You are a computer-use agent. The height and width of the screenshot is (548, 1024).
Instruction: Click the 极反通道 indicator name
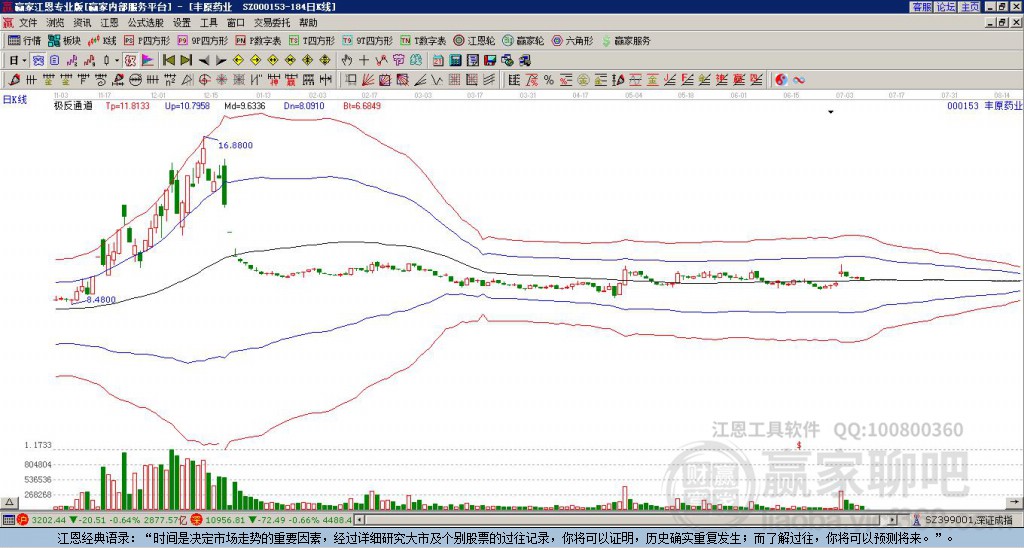coord(73,105)
